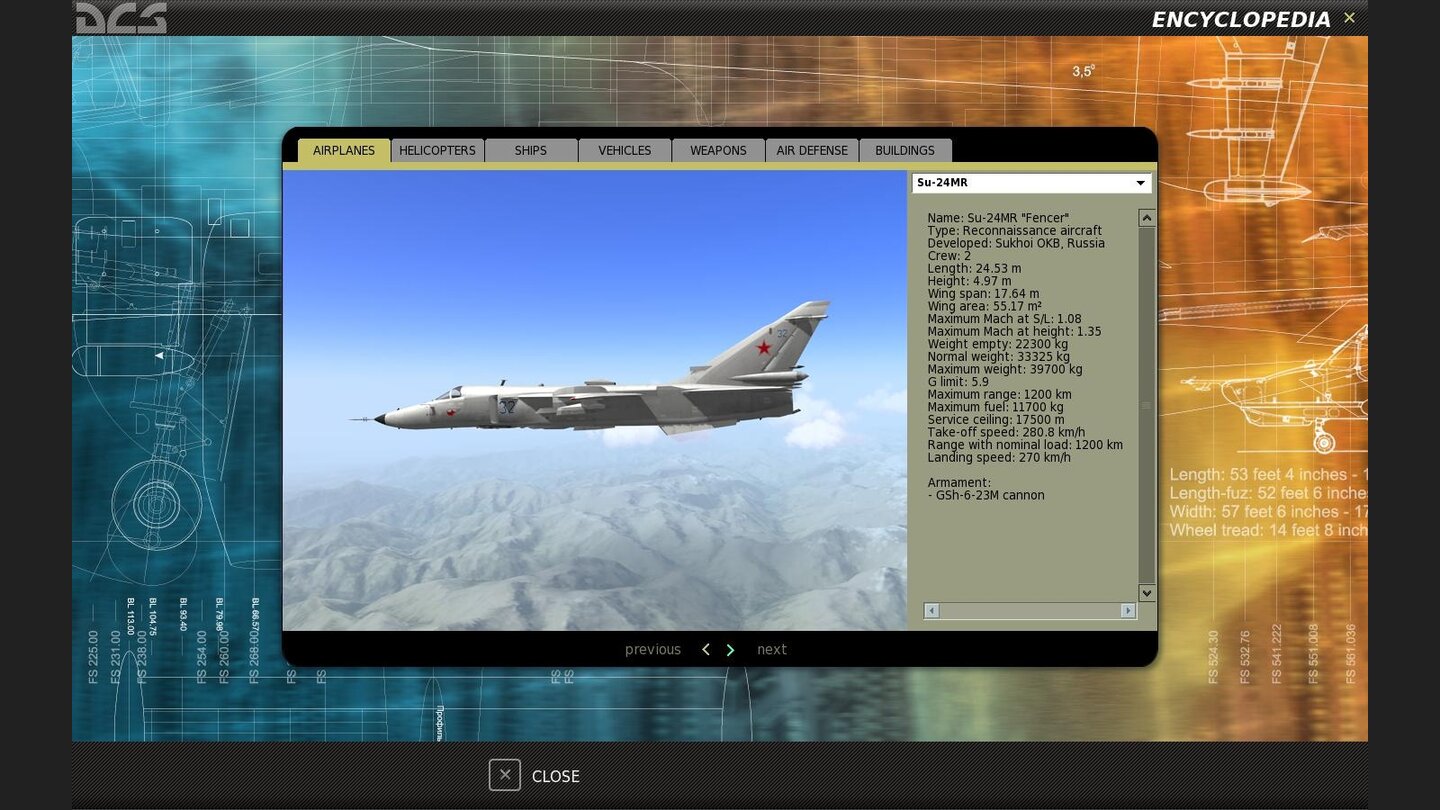Click the 'Length: 24.53 m' line
1440x810 pixels.
point(974,269)
